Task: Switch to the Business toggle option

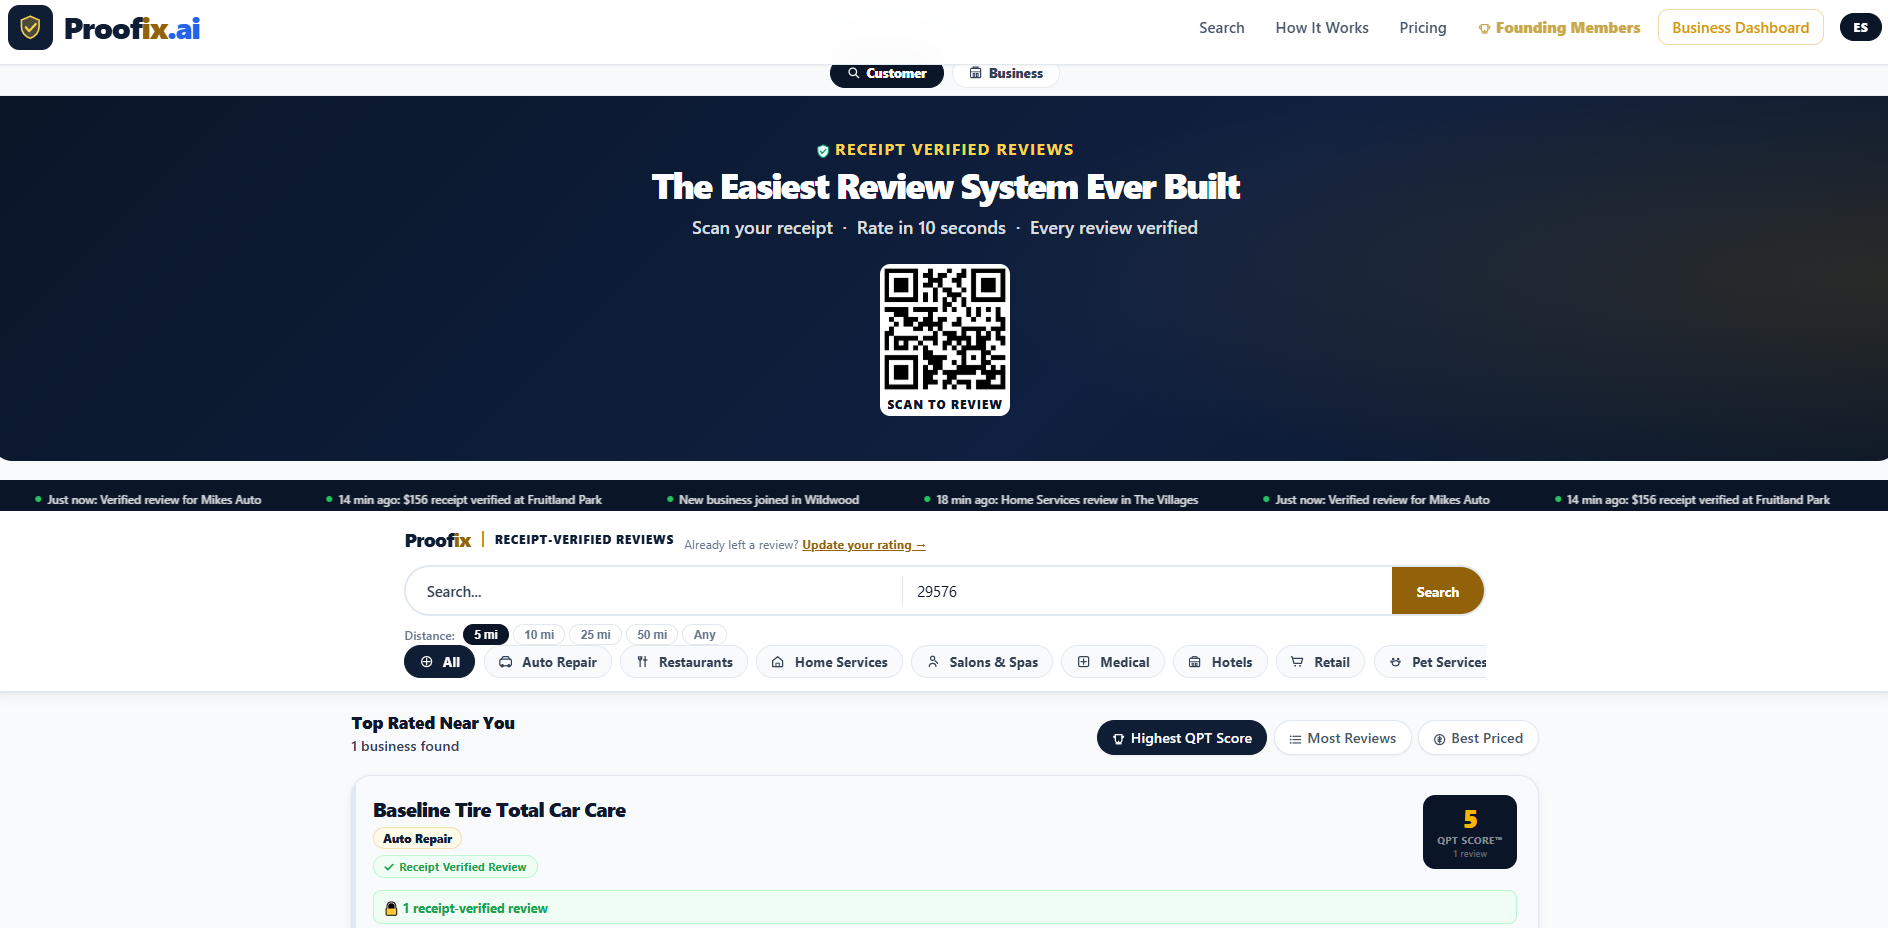Action: [x=1005, y=73]
